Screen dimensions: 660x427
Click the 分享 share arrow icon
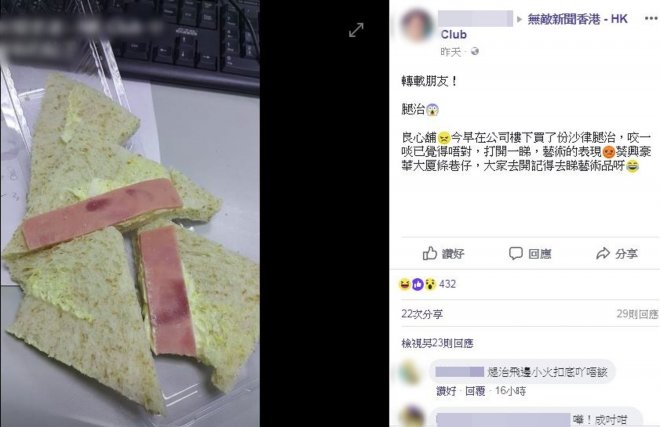(603, 254)
